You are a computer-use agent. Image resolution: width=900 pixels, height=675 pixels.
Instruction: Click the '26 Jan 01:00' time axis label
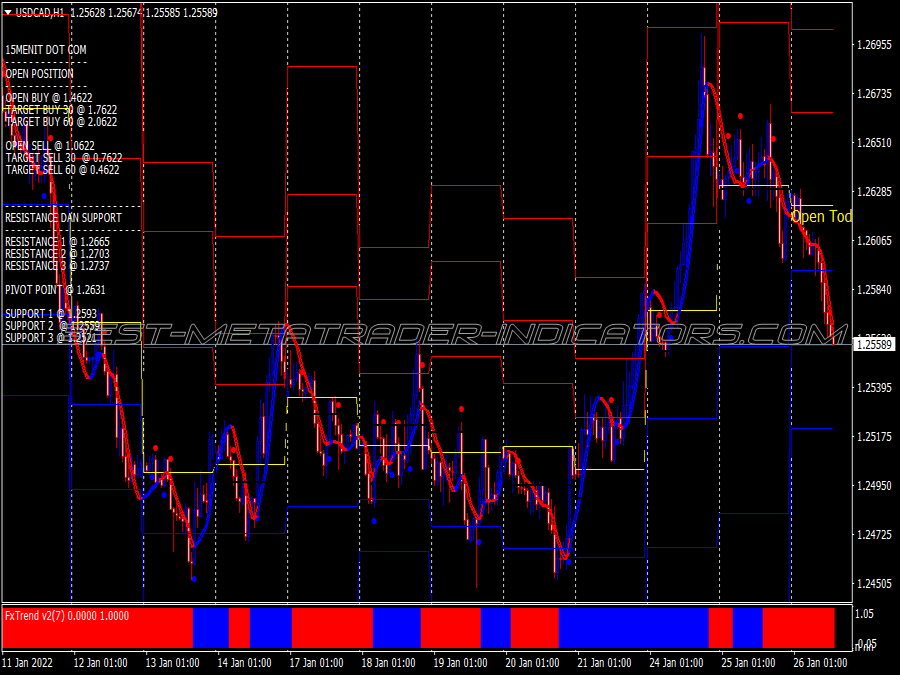820,663
